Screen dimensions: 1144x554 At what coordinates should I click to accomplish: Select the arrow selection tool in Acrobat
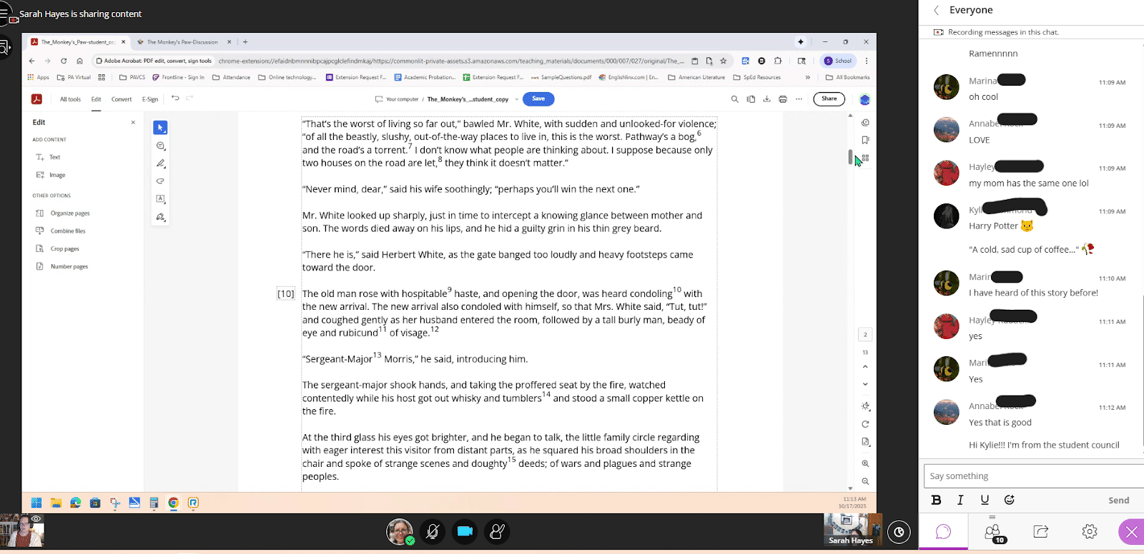[x=160, y=128]
